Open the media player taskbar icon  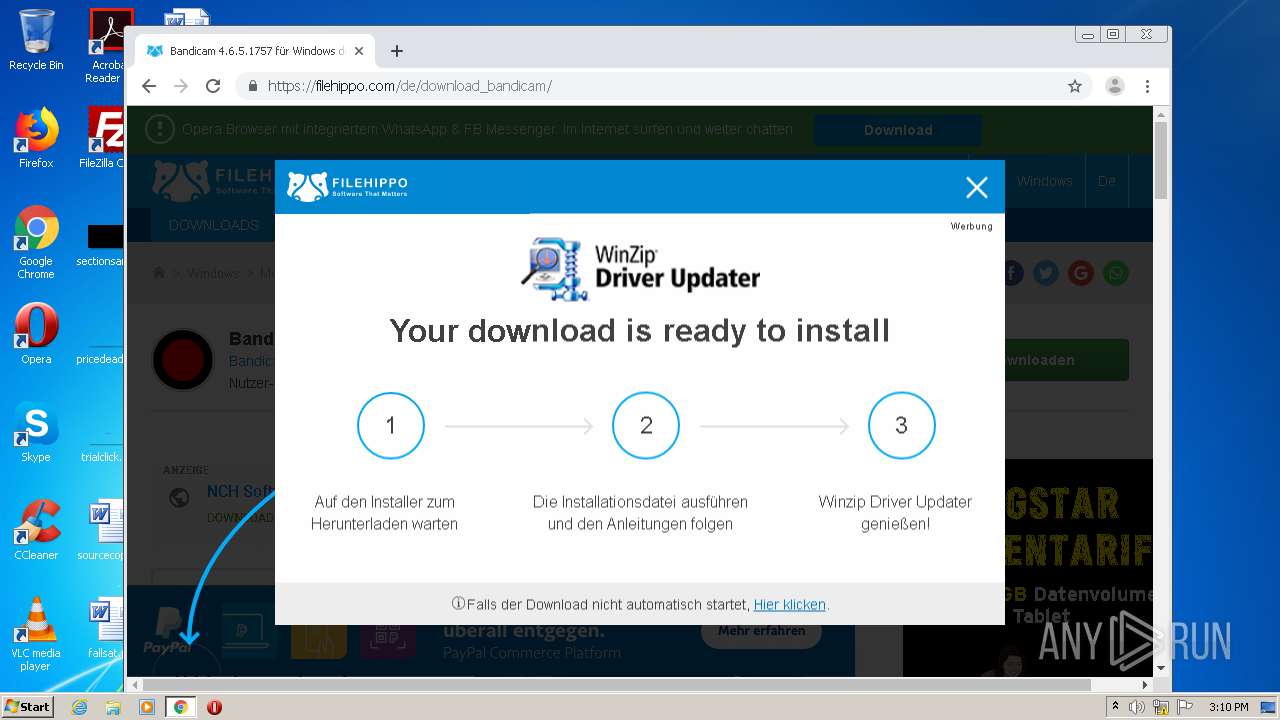pyautogui.click(x=147, y=707)
